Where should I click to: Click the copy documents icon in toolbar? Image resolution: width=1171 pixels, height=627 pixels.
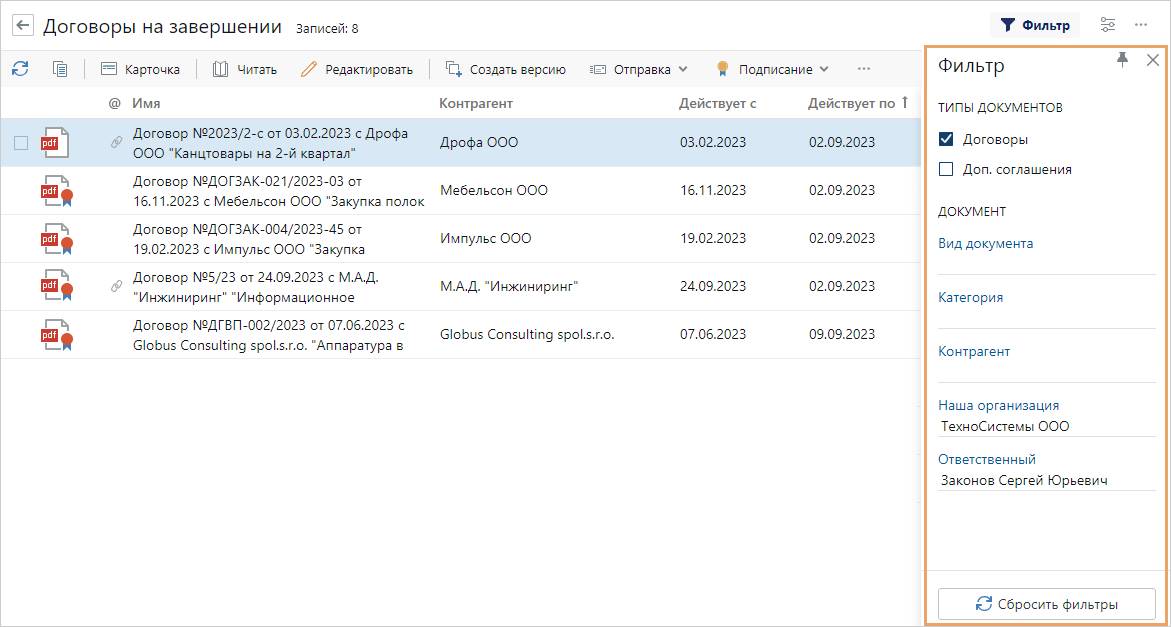click(60, 69)
